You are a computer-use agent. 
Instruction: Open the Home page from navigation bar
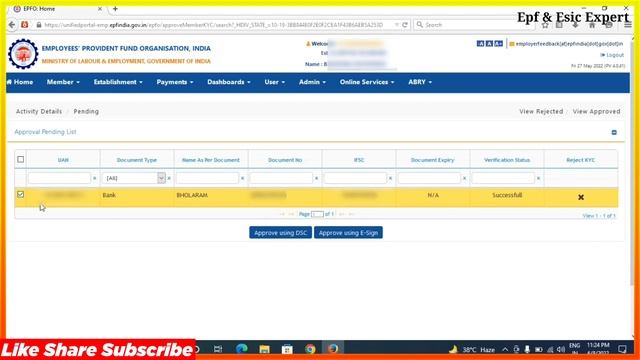(x=20, y=82)
